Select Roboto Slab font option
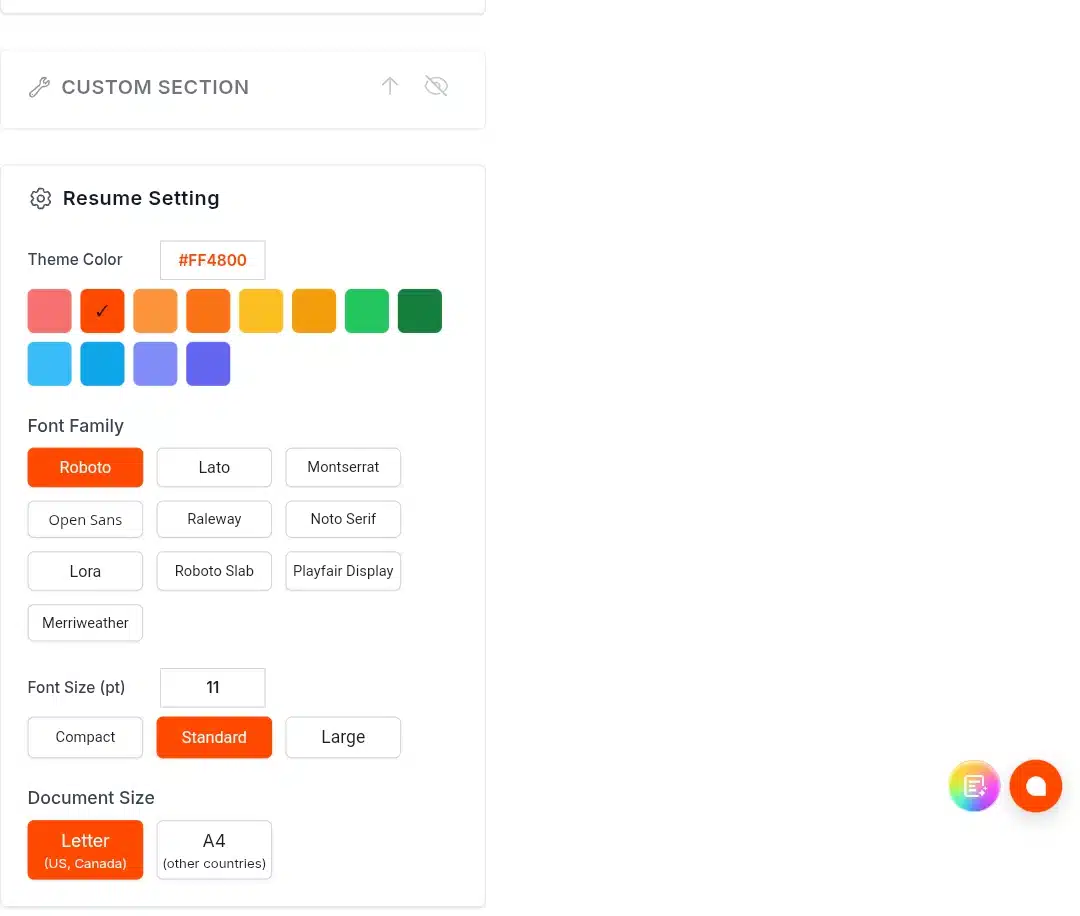Screen dimensions: 1080x916 pyautogui.click(x=214, y=571)
